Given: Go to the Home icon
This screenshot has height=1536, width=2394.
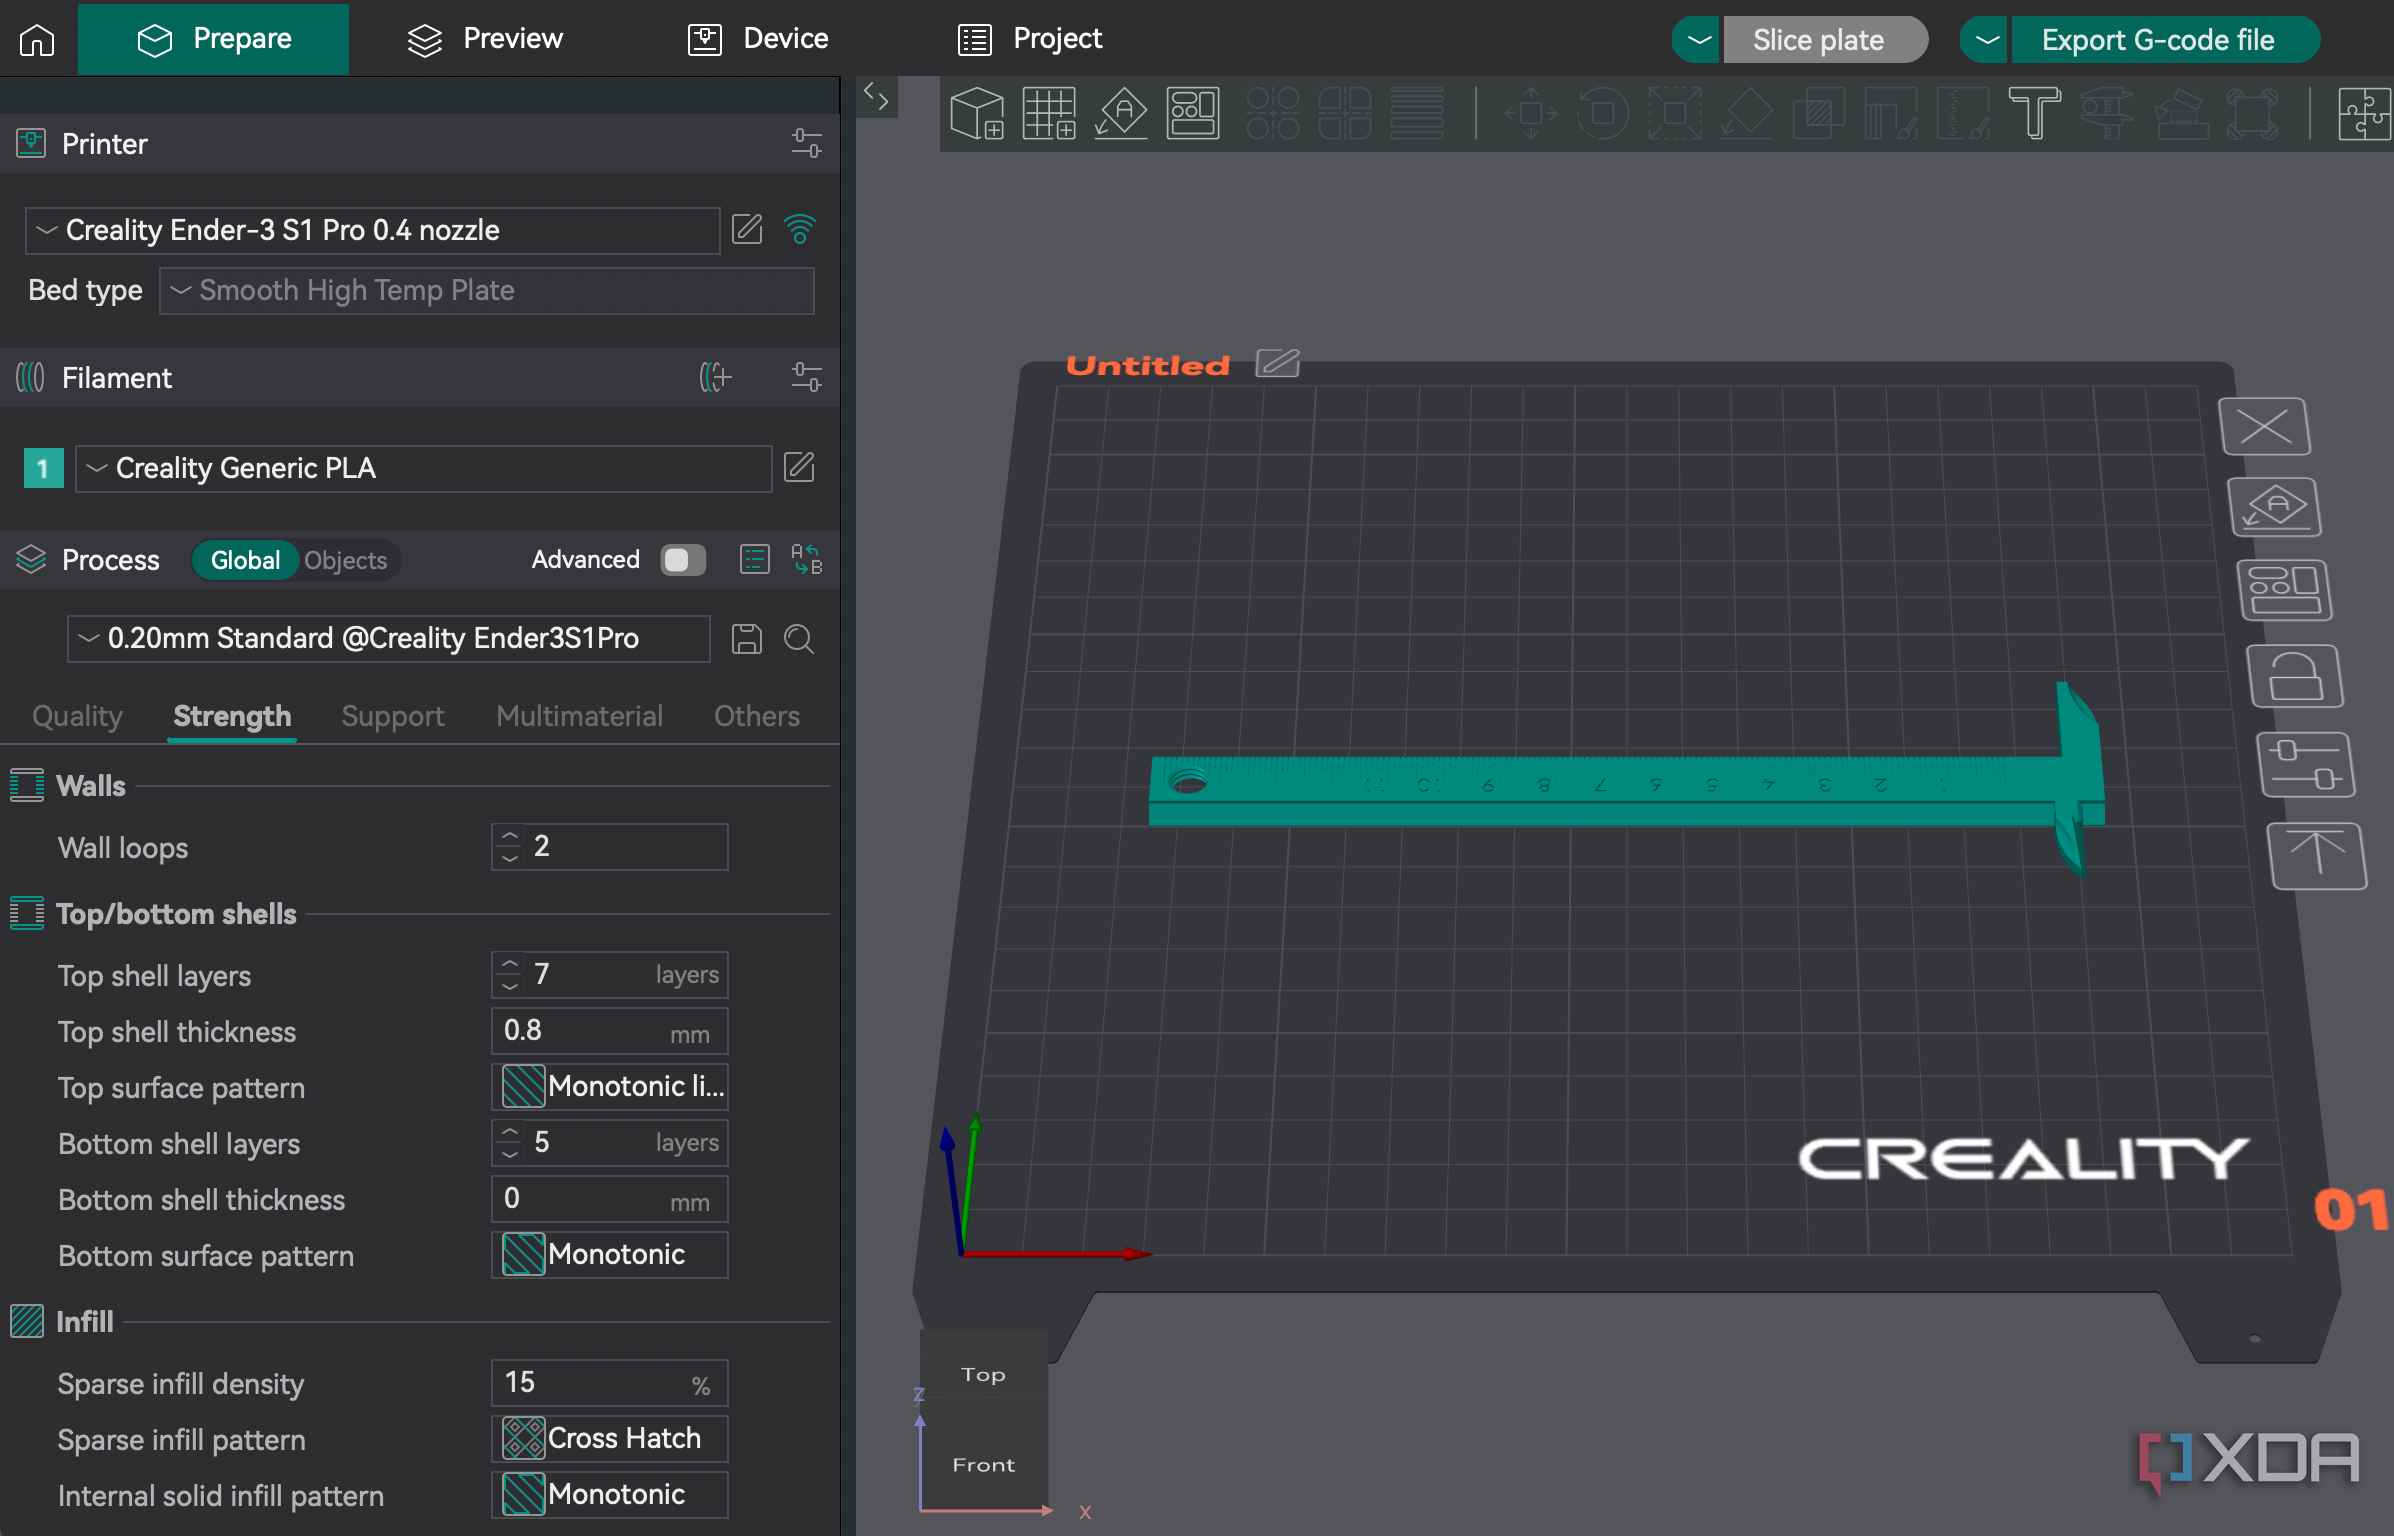Looking at the screenshot, I should tap(37, 39).
